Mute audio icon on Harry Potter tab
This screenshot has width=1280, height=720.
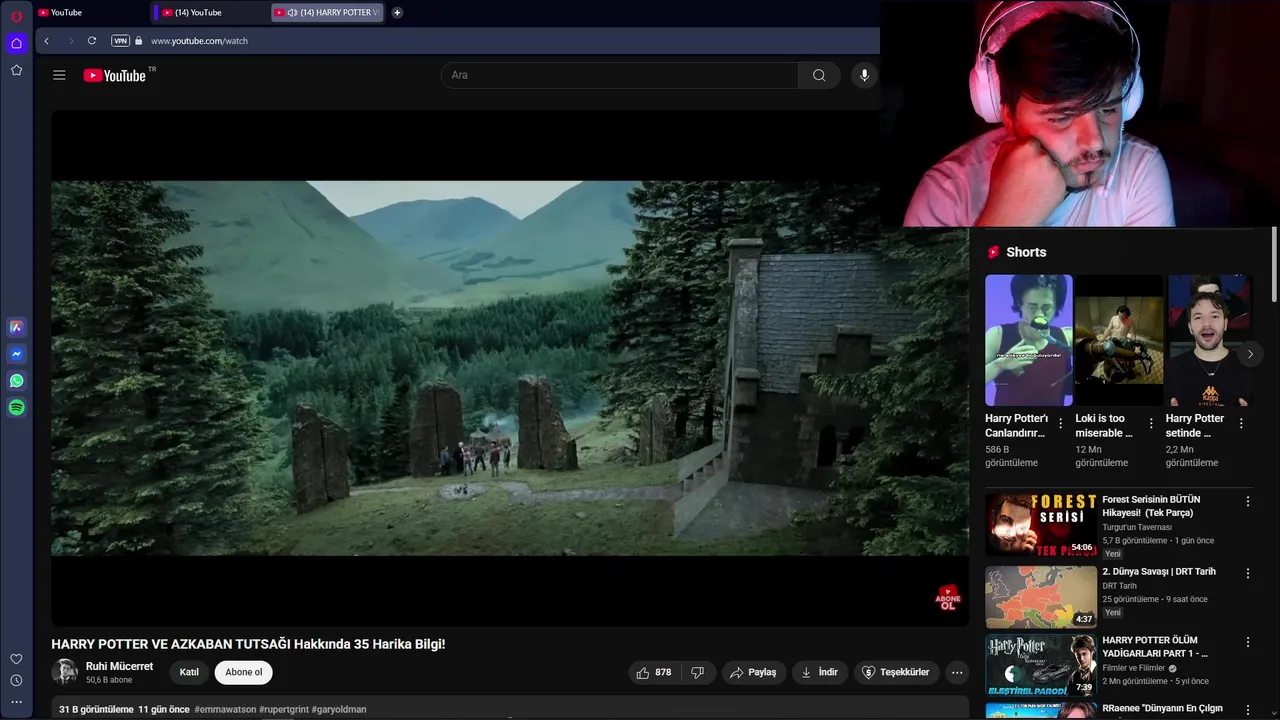point(292,13)
